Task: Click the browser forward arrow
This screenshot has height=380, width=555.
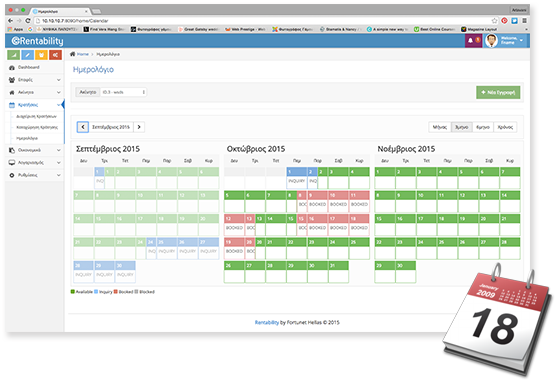Action: pyautogui.click(x=19, y=21)
